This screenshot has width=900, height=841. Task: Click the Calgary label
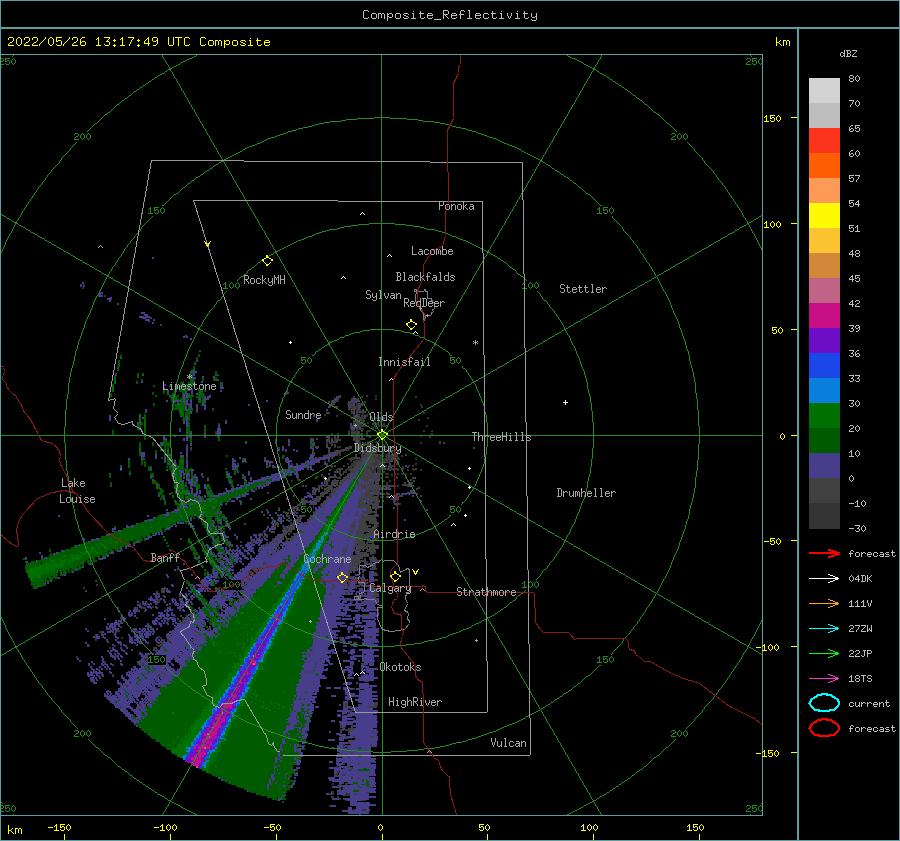pyautogui.click(x=390, y=588)
